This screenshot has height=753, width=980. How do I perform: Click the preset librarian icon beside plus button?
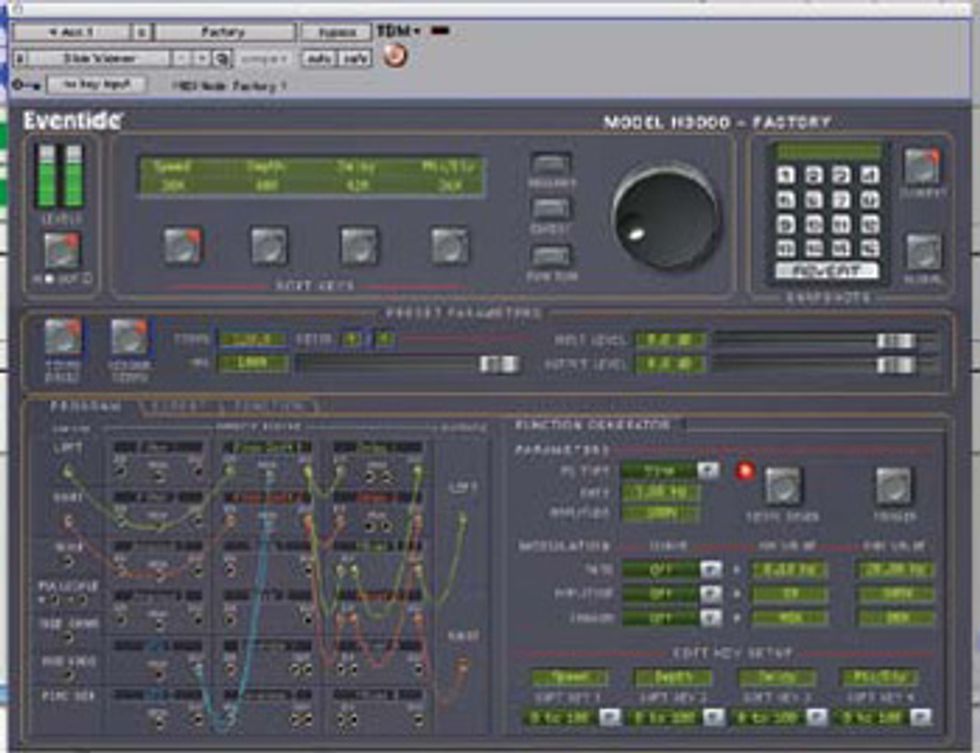click(222, 59)
